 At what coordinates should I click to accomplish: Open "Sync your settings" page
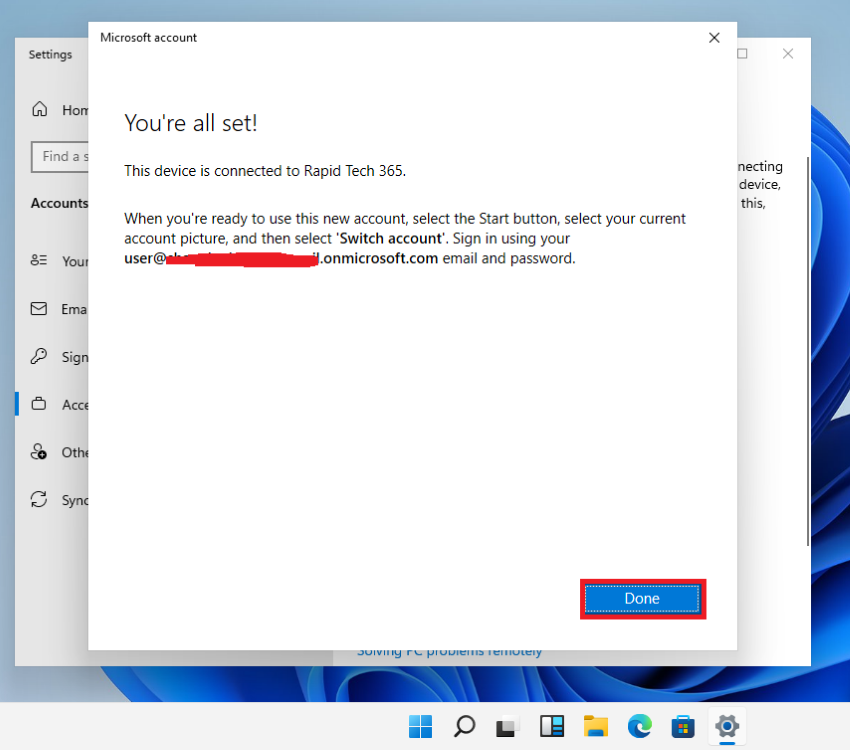[60, 500]
